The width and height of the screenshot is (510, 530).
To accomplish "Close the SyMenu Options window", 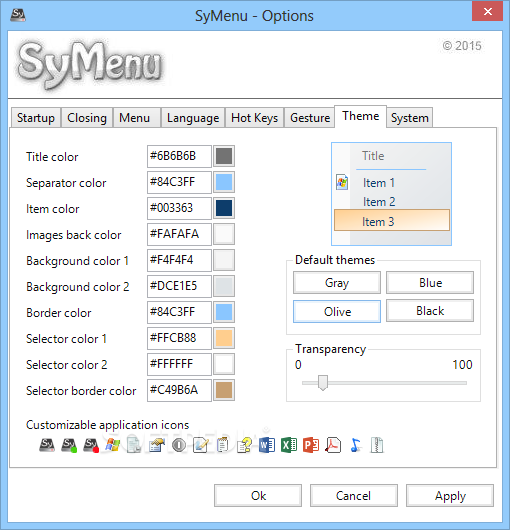I will (487, 11).
